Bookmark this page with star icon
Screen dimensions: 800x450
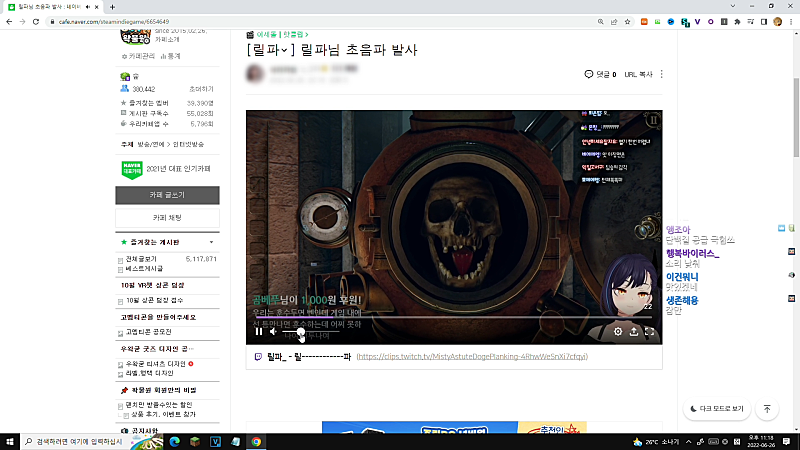628,21
